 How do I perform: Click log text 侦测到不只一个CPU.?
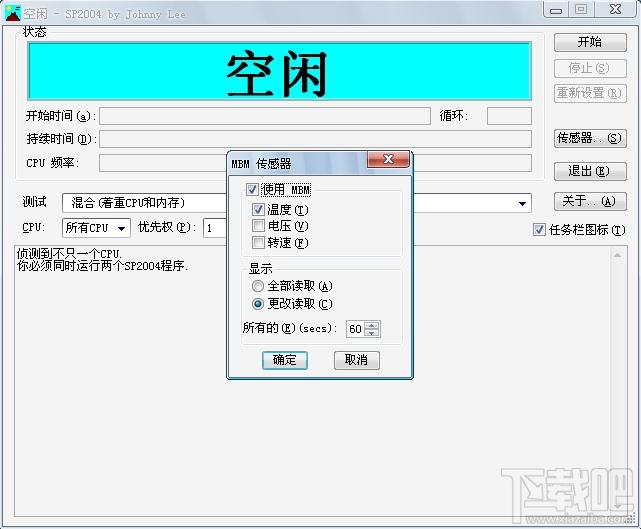coord(69,254)
